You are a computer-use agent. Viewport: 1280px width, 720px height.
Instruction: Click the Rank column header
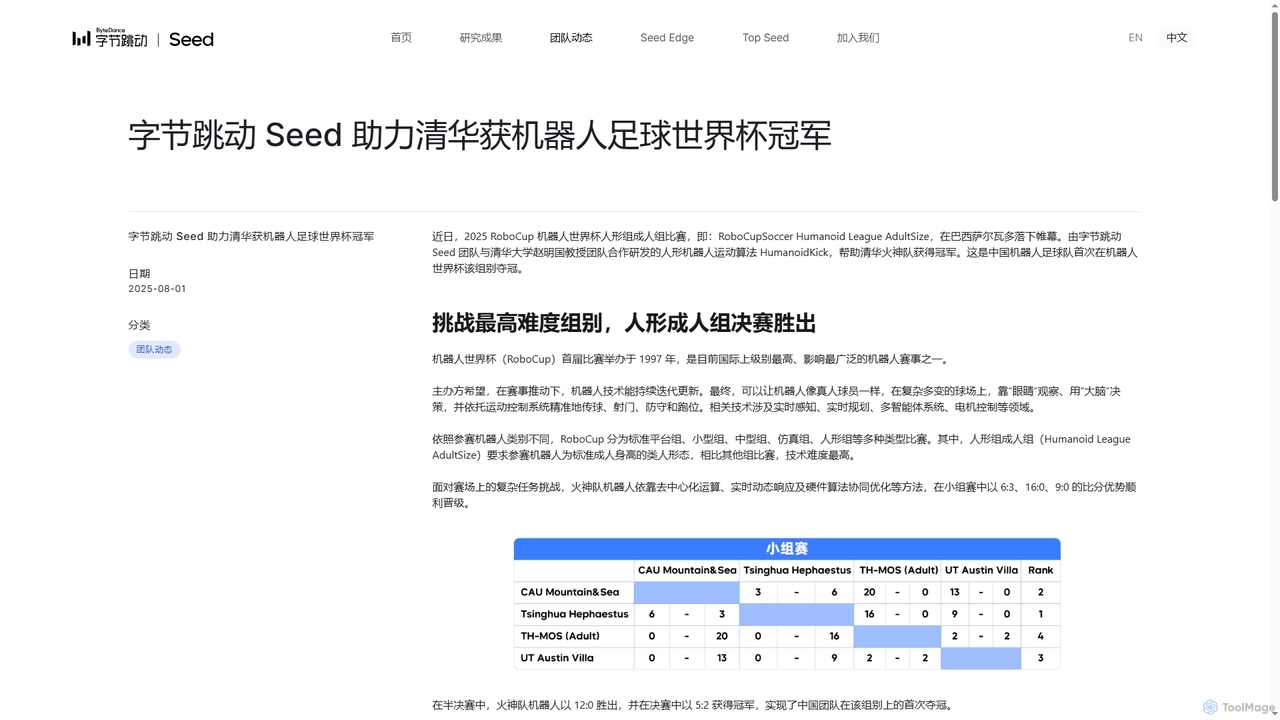click(x=1041, y=570)
